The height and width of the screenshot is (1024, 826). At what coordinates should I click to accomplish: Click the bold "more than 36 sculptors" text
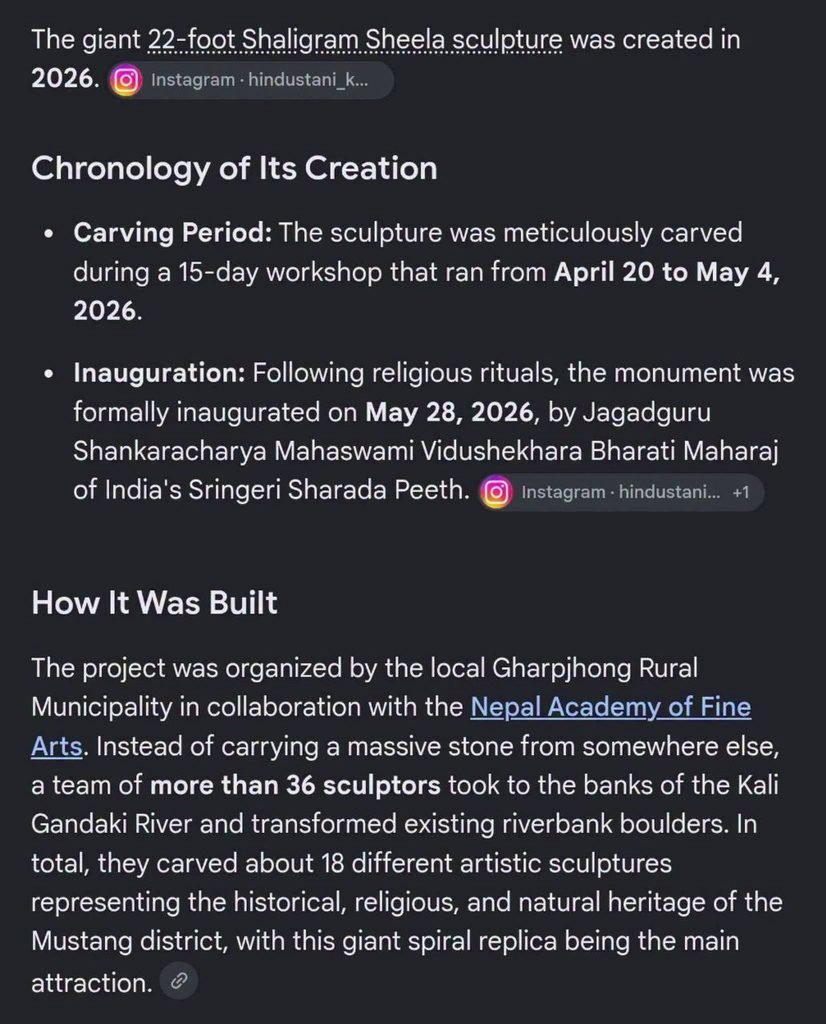click(x=295, y=785)
